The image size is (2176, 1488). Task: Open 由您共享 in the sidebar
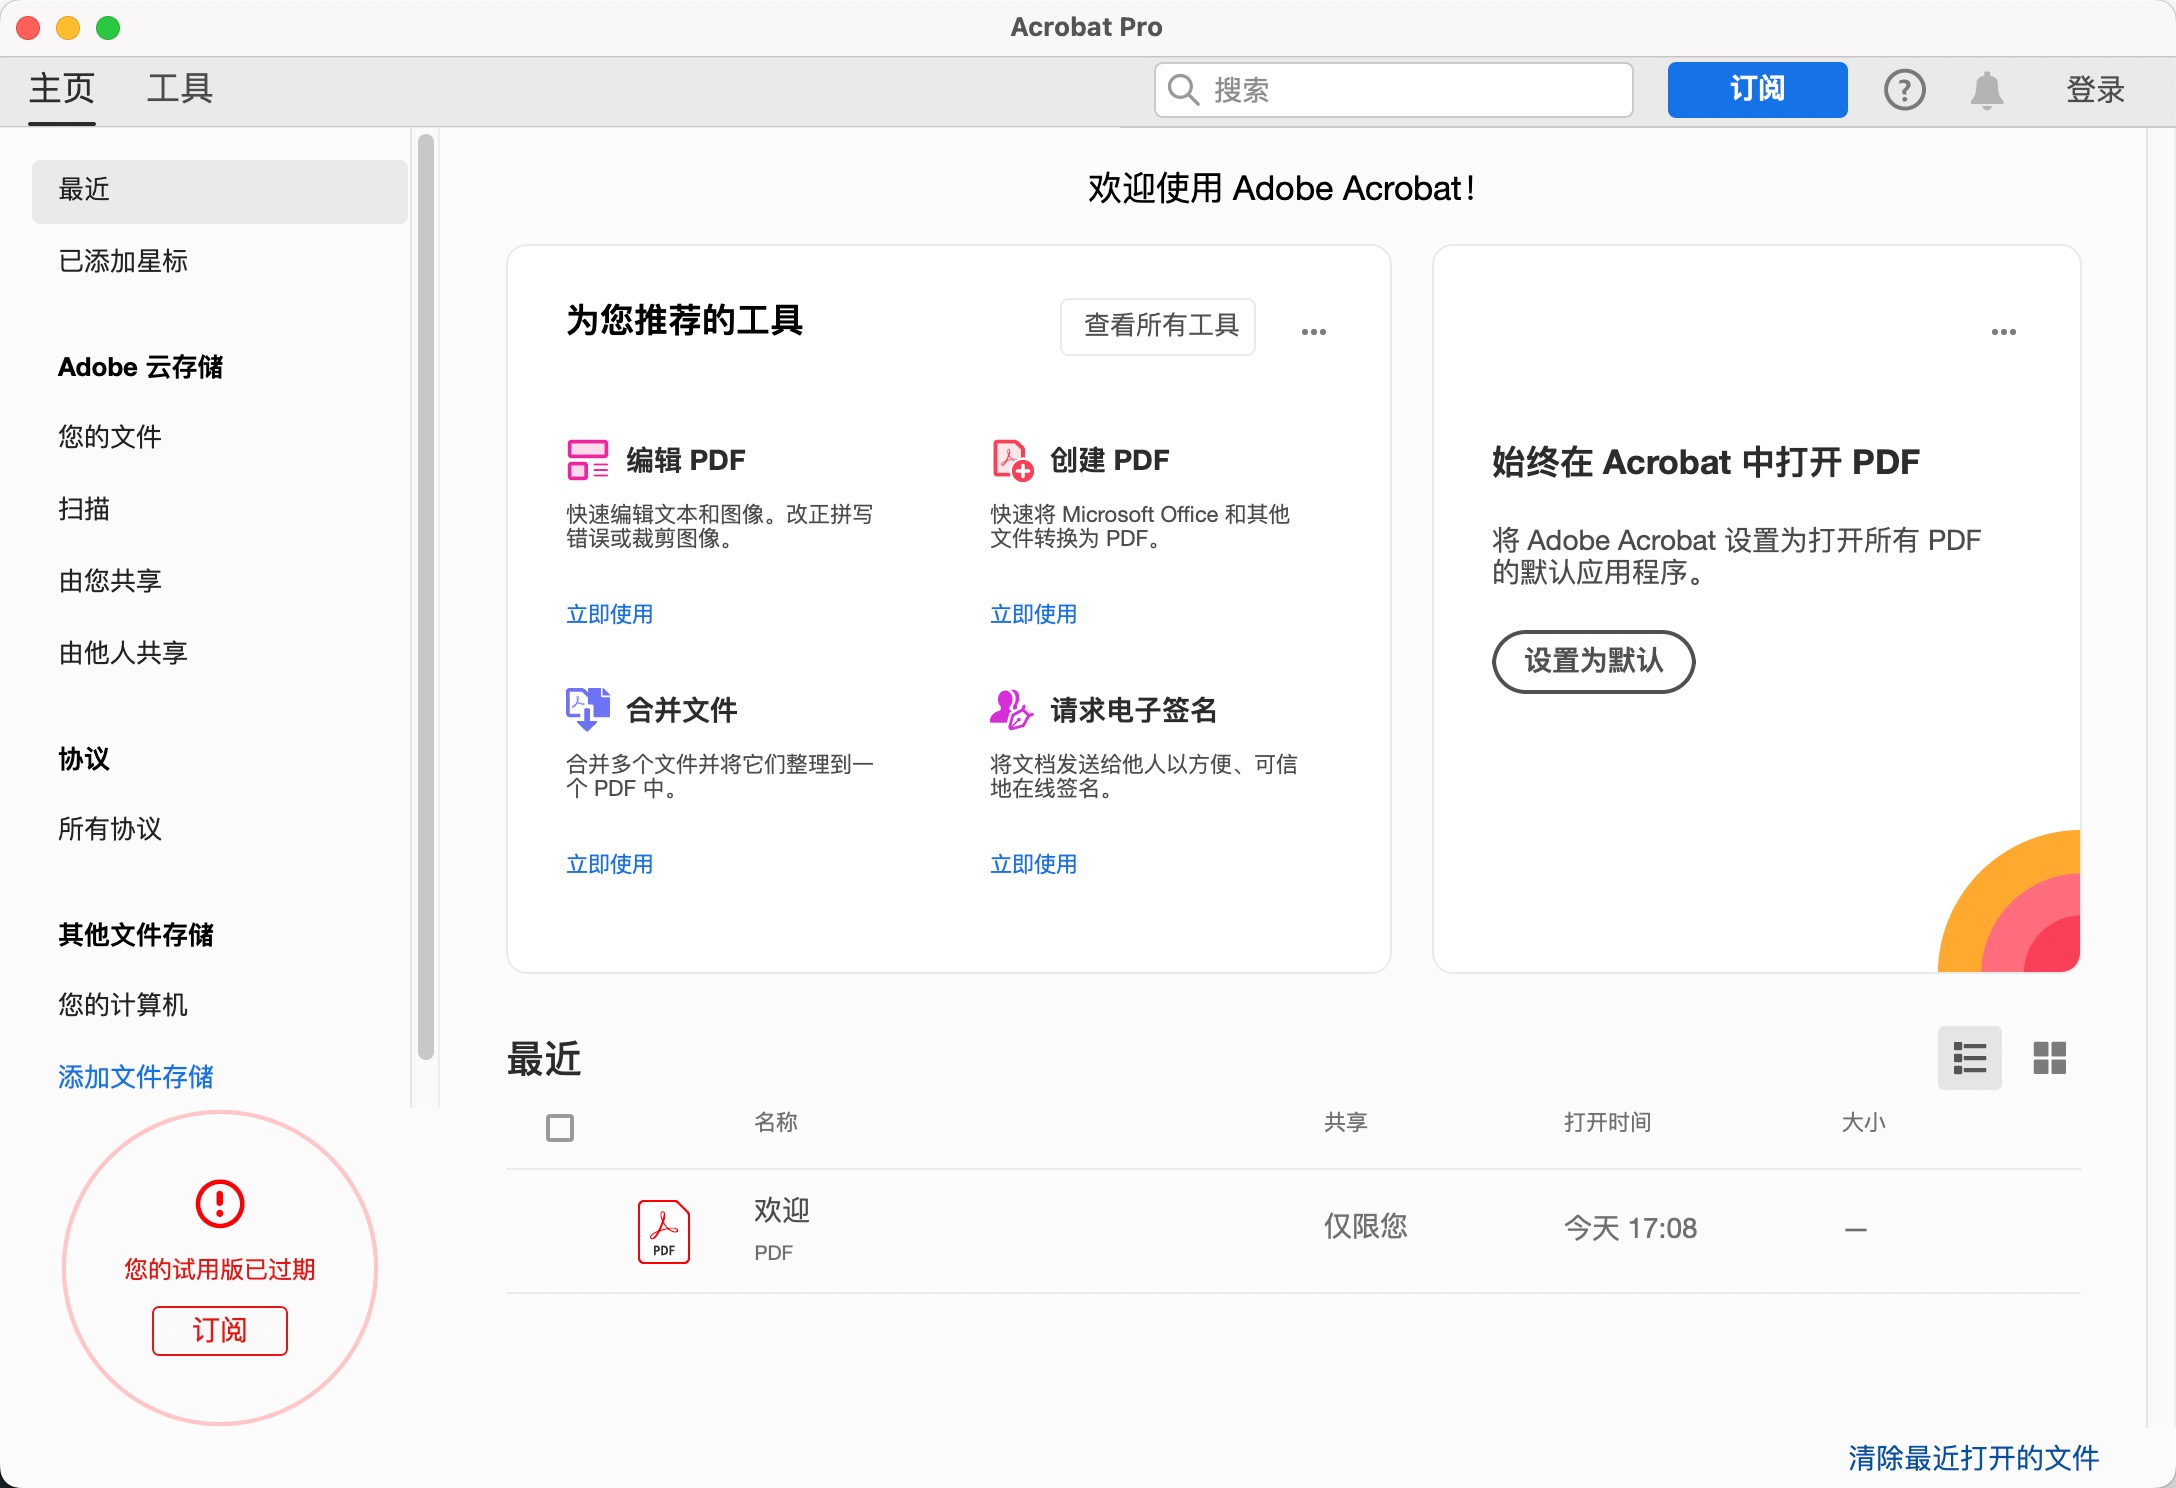[110, 580]
